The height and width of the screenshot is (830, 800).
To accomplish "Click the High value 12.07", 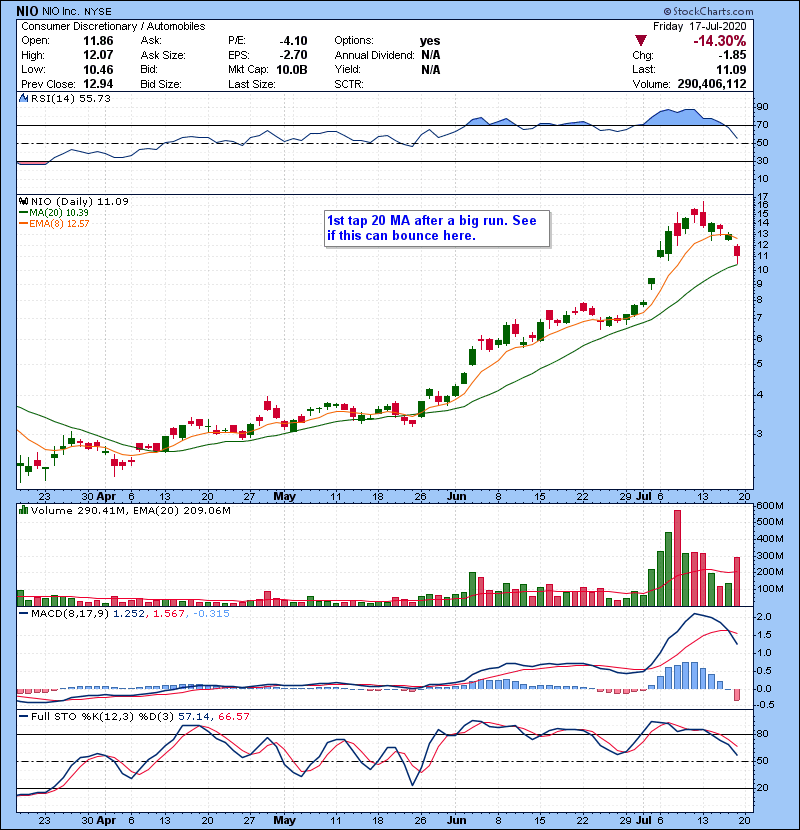I will pos(98,55).
